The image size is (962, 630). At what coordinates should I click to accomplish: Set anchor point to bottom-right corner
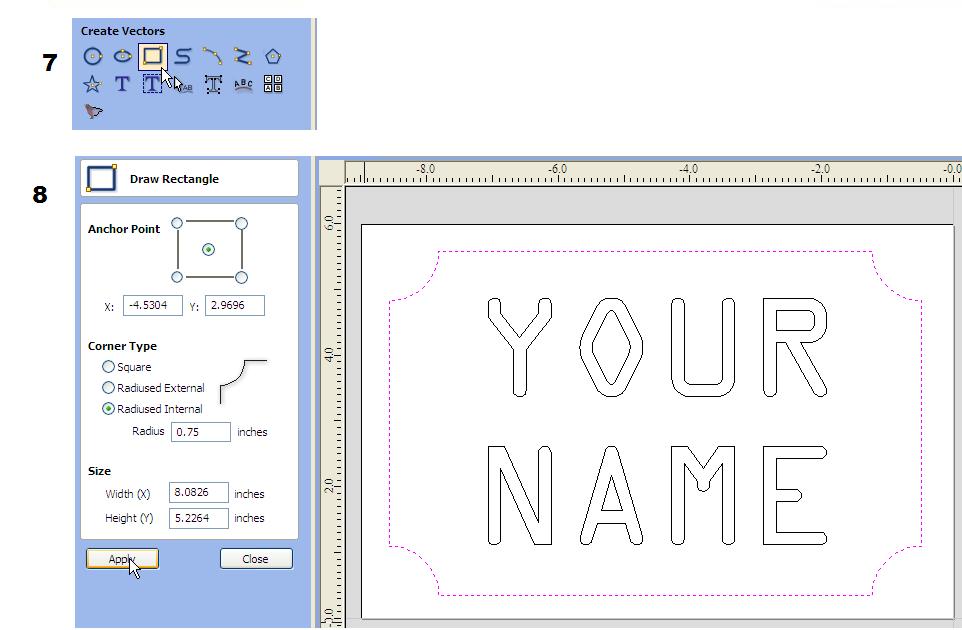pos(242,277)
